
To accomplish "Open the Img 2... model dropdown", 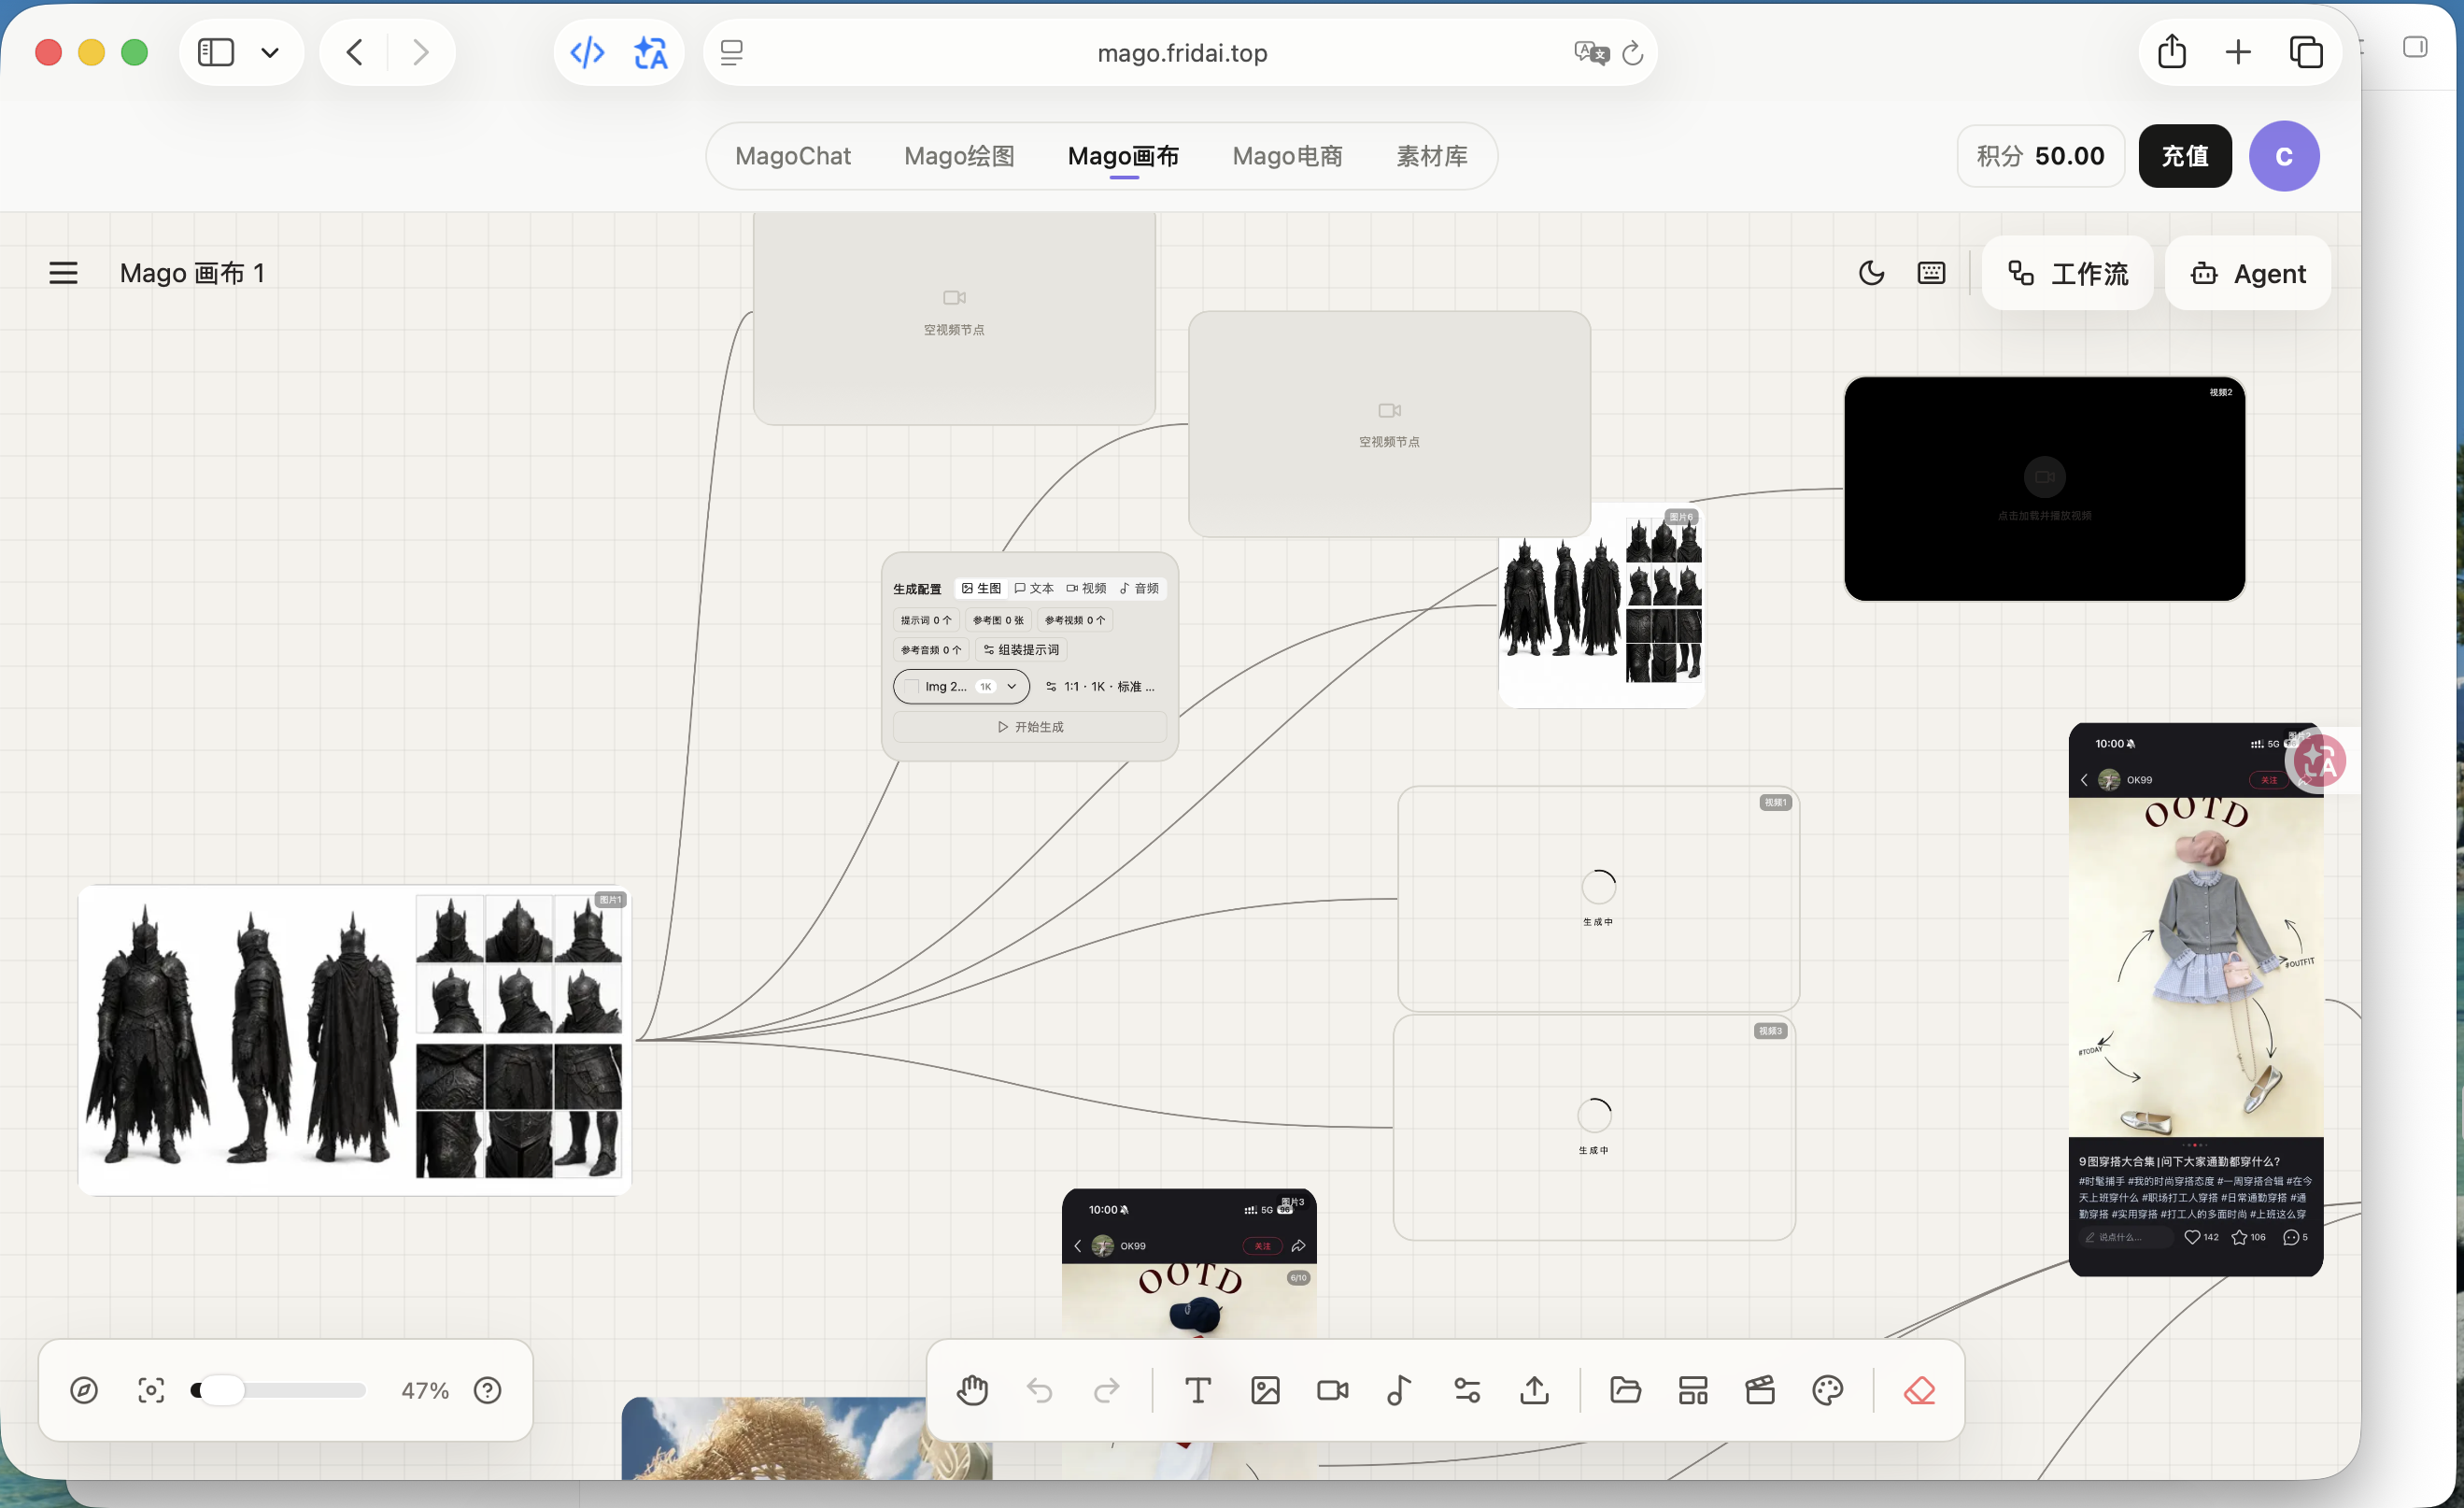I will tap(960, 686).
